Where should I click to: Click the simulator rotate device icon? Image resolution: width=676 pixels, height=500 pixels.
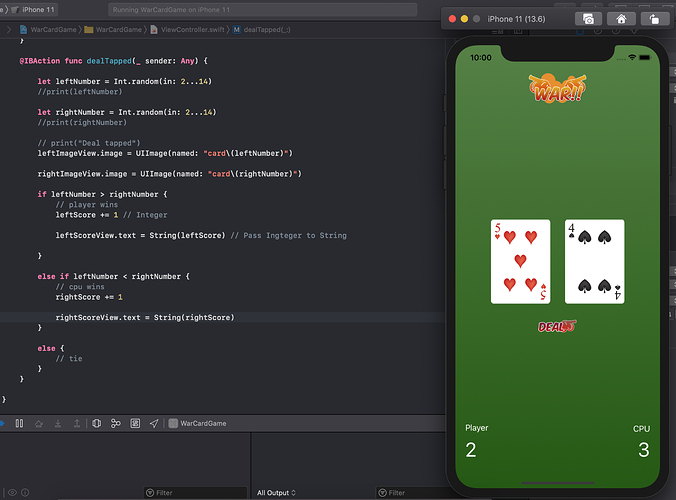pos(653,18)
